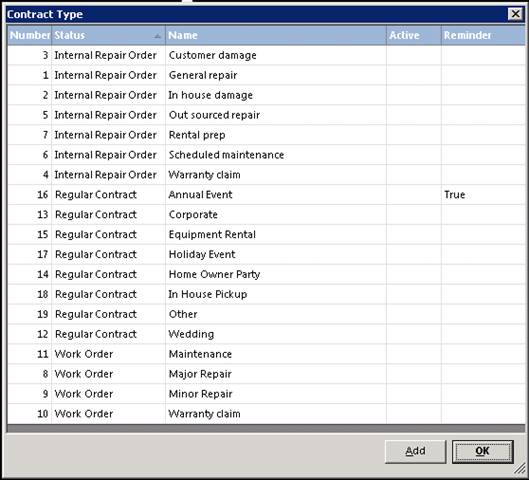Click the Add button
The height and width of the screenshot is (480, 529).
pyautogui.click(x=415, y=451)
